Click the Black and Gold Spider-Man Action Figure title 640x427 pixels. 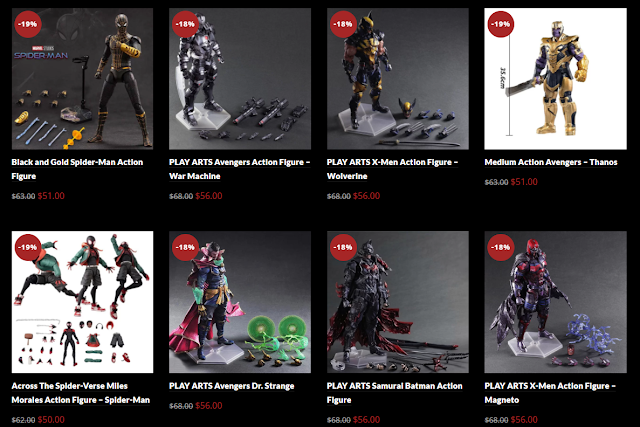[77, 169]
